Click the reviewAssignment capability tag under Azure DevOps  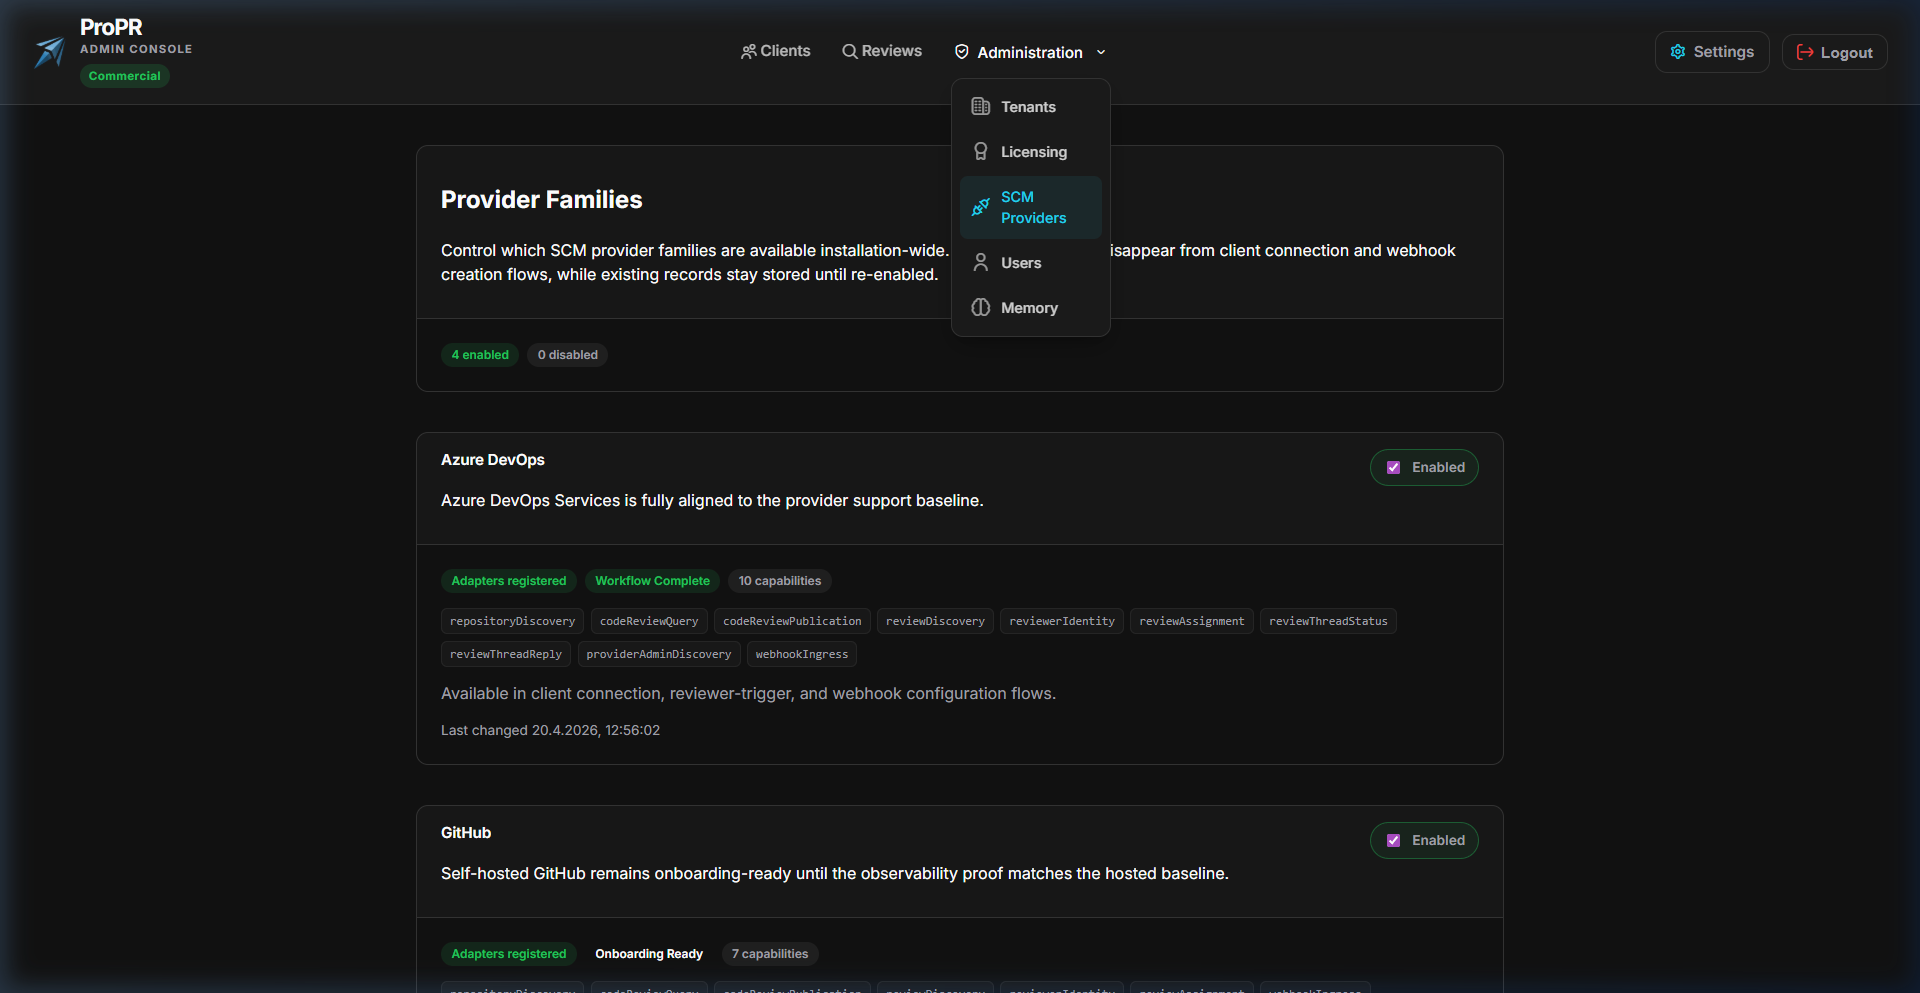pyautogui.click(x=1192, y=621)
